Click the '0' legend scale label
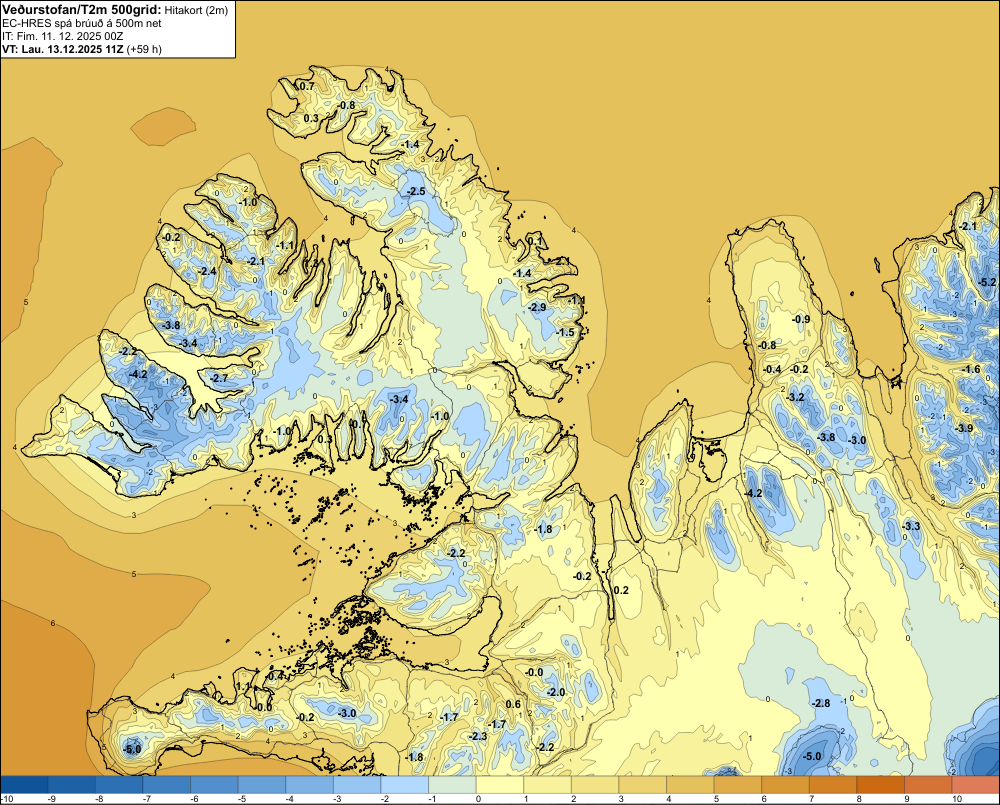The height and width of the screenshot is (805, 1000). click(x=478, y=799)
